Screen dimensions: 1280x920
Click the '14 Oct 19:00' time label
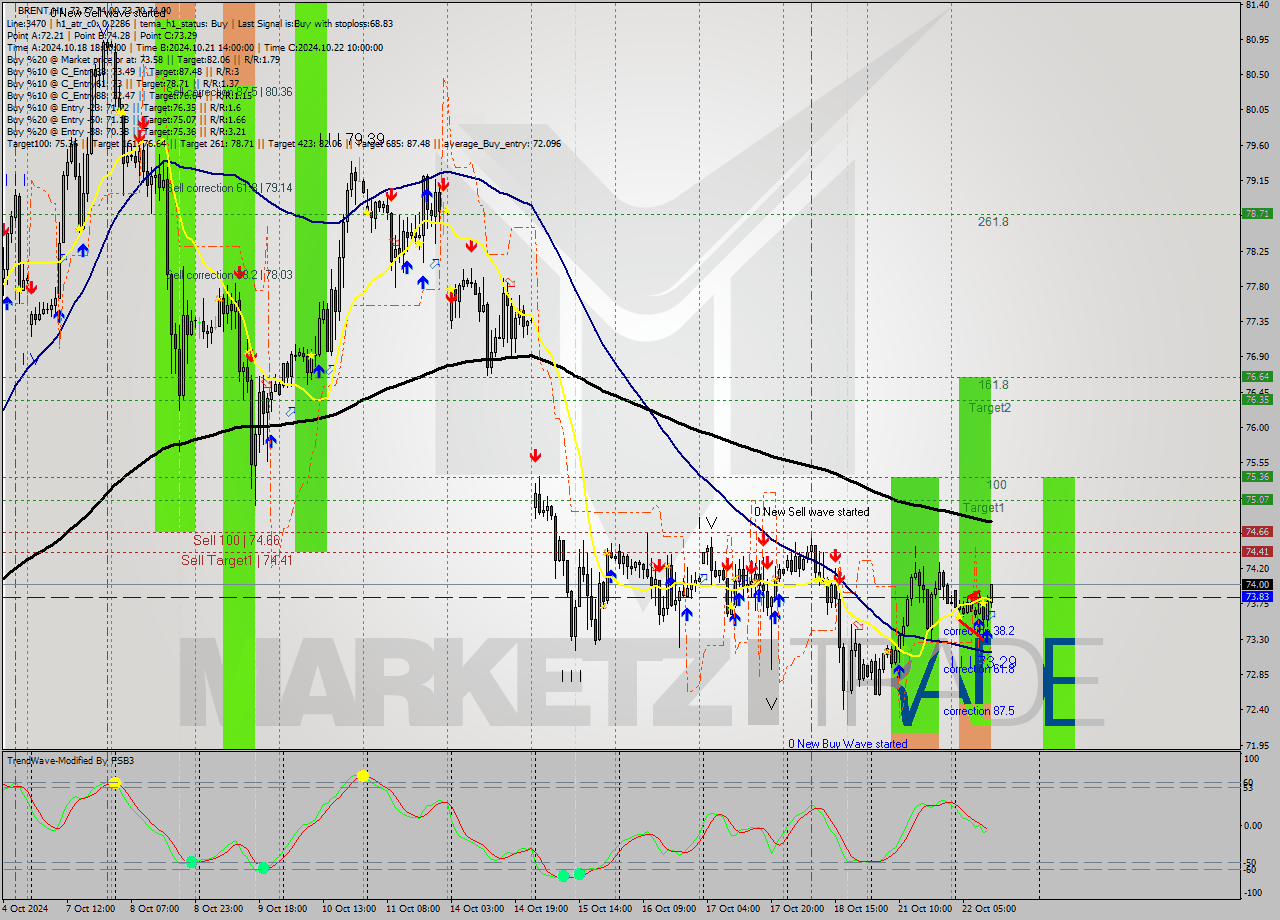[540, 908]
